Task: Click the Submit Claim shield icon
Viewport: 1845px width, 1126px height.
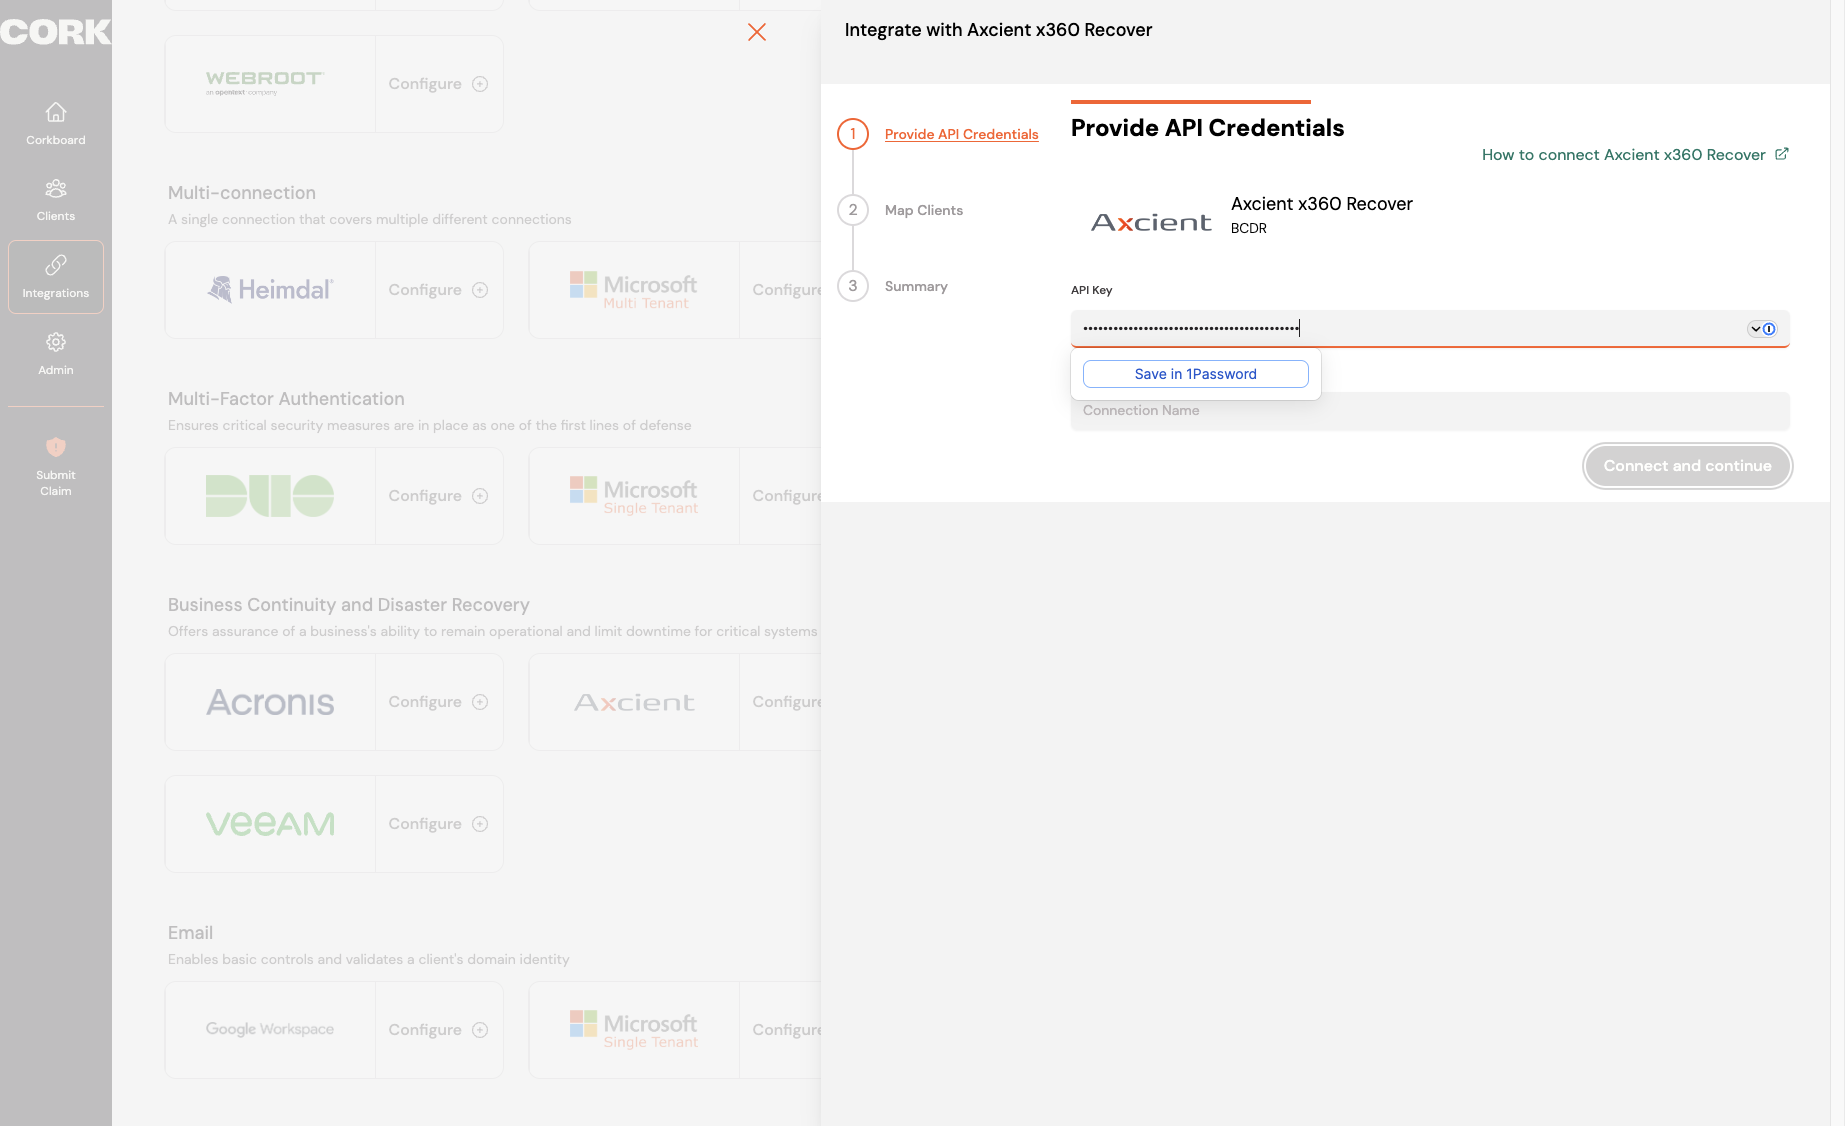Action: 56,447
